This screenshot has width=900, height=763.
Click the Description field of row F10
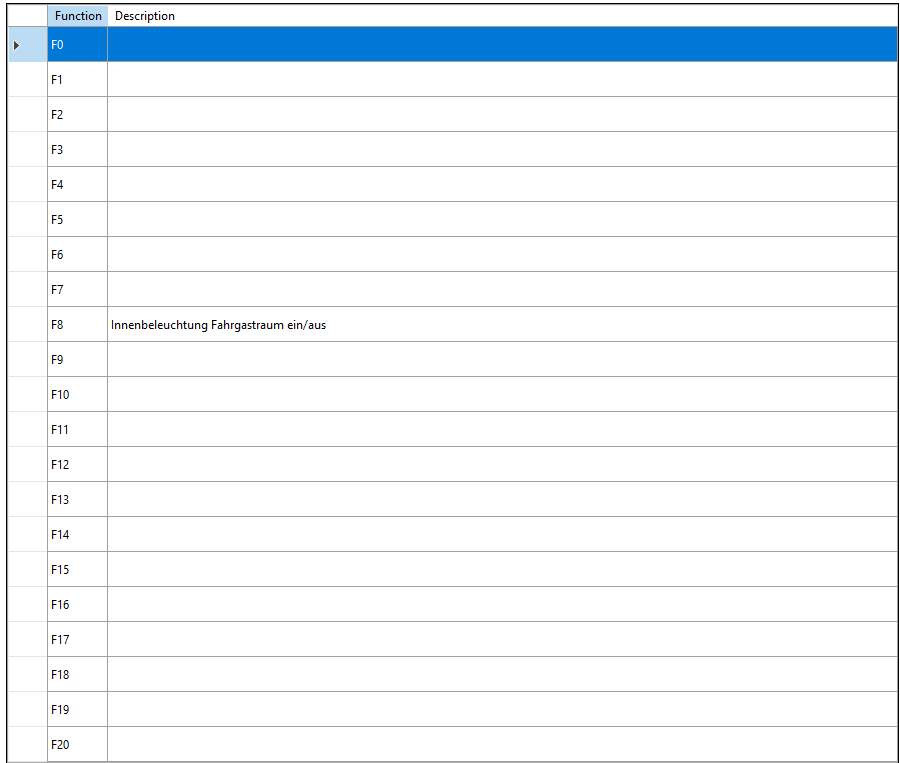(500, 395)
